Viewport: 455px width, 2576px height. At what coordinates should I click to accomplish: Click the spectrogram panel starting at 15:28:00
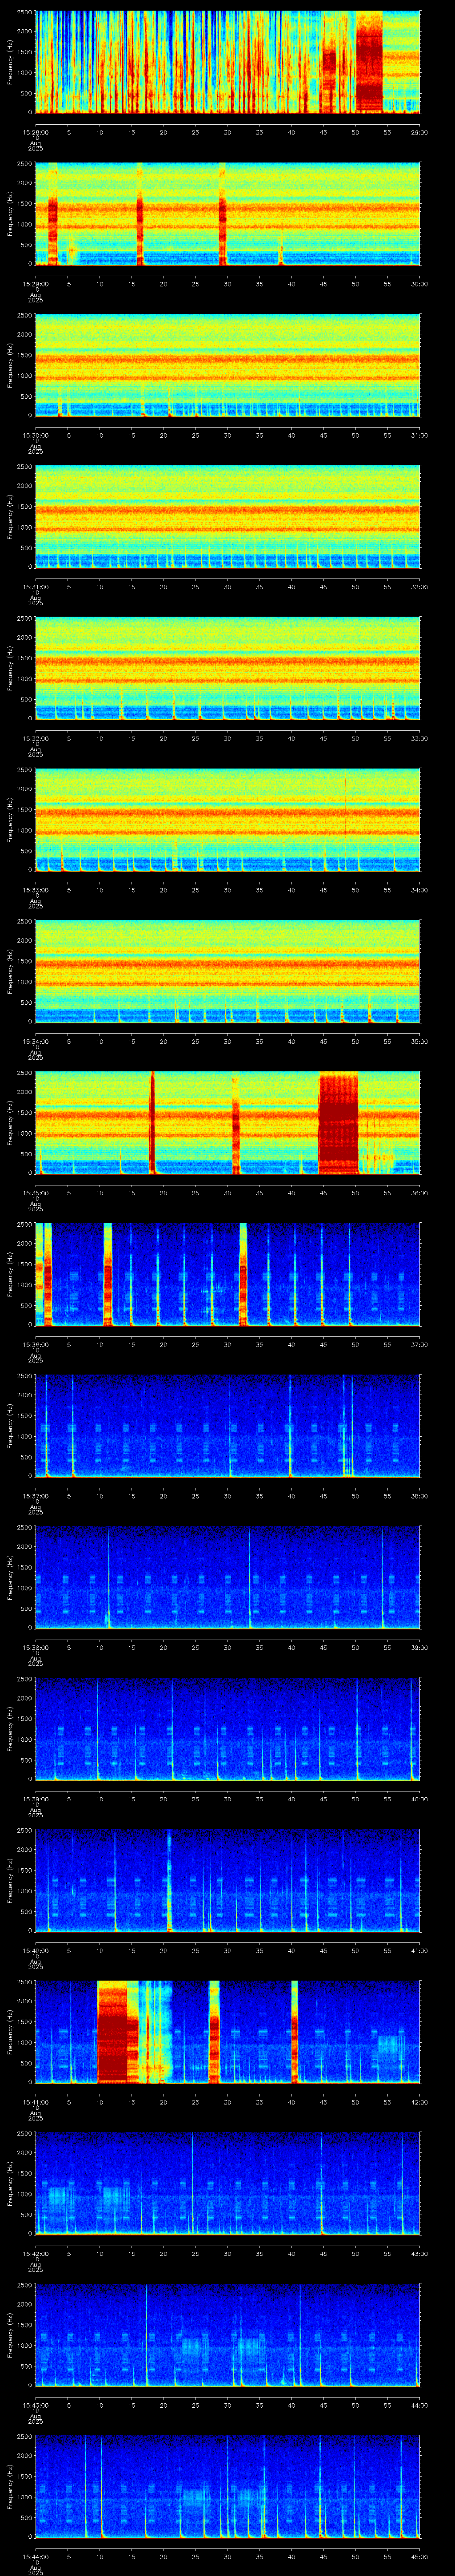click(228, 62)
